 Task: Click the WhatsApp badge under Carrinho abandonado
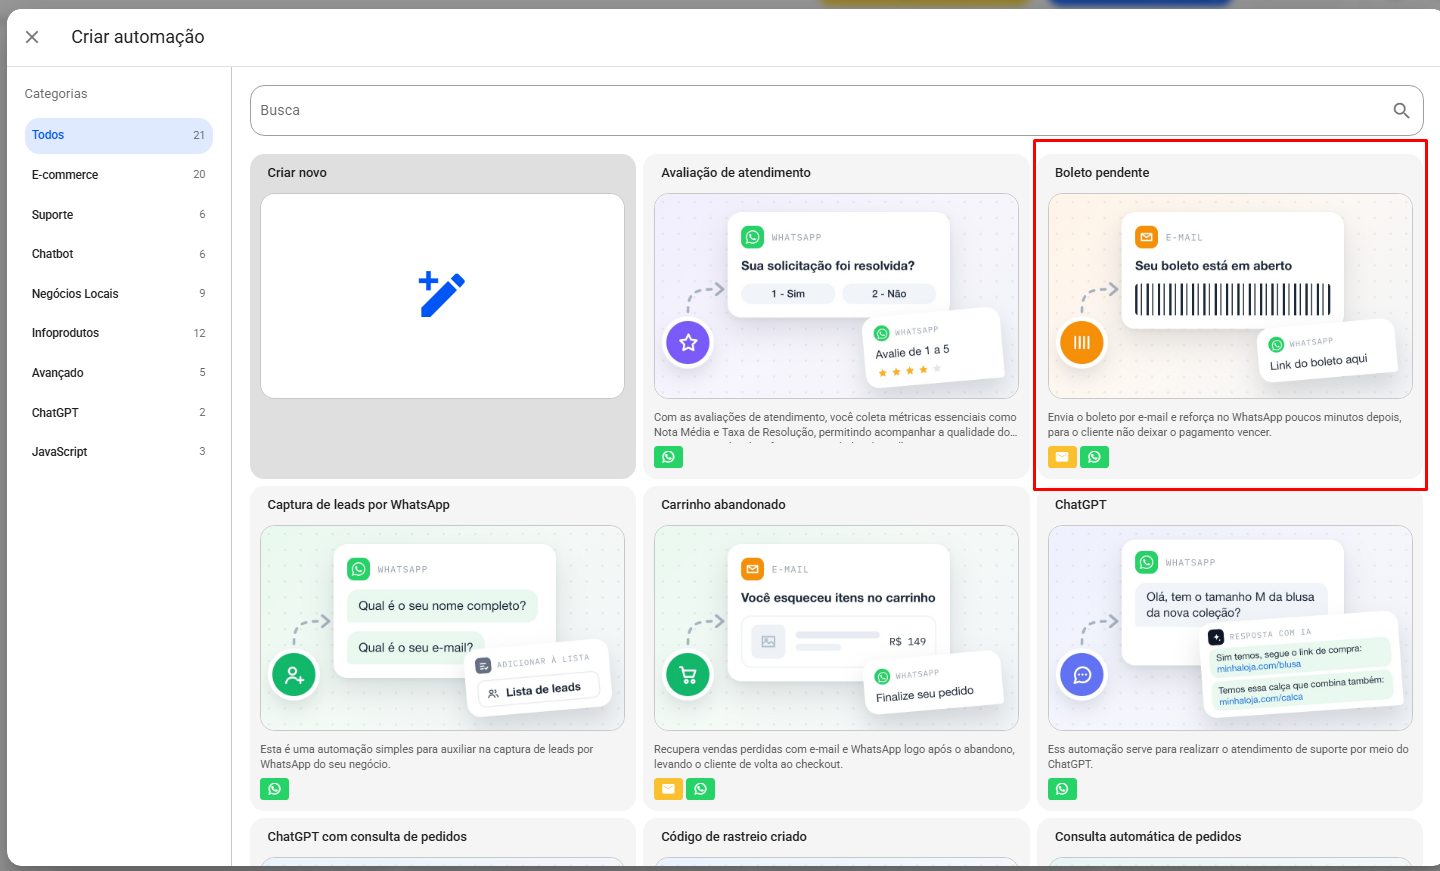tap(700, 789)
